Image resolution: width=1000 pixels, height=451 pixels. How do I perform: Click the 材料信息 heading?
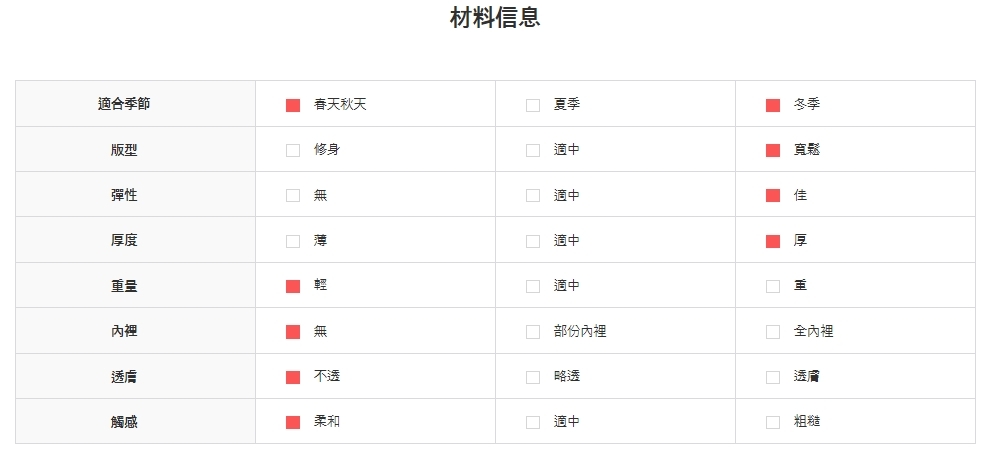pyautogui.click(x=495, y=18)
